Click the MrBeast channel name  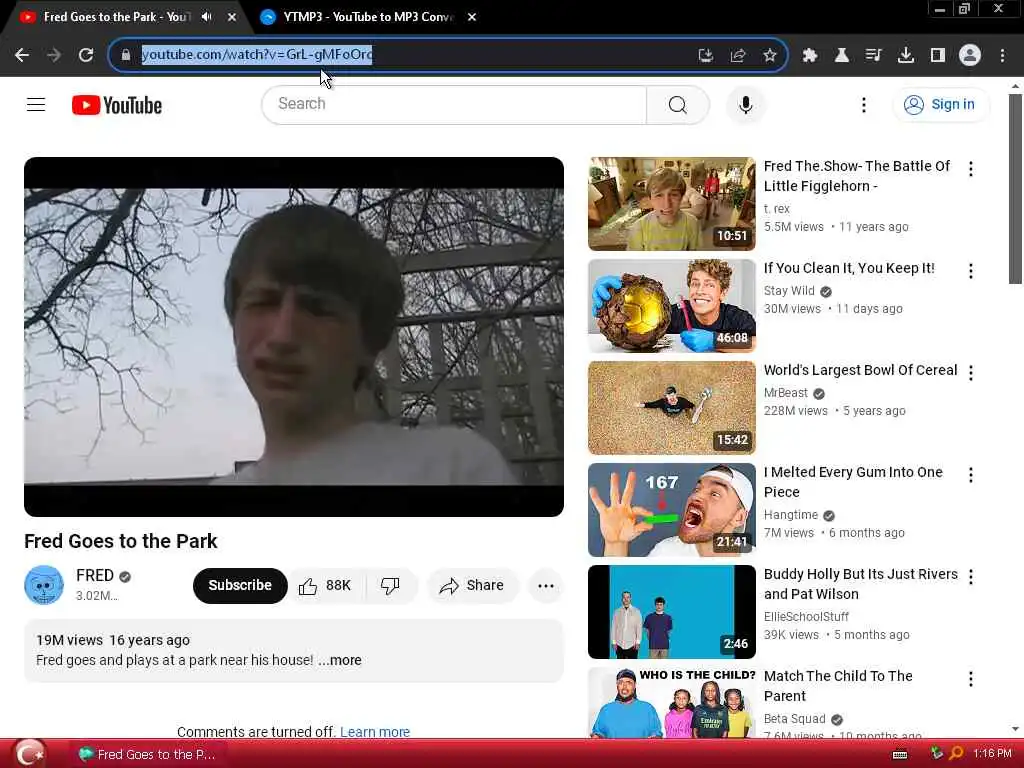tap(786, 393)
